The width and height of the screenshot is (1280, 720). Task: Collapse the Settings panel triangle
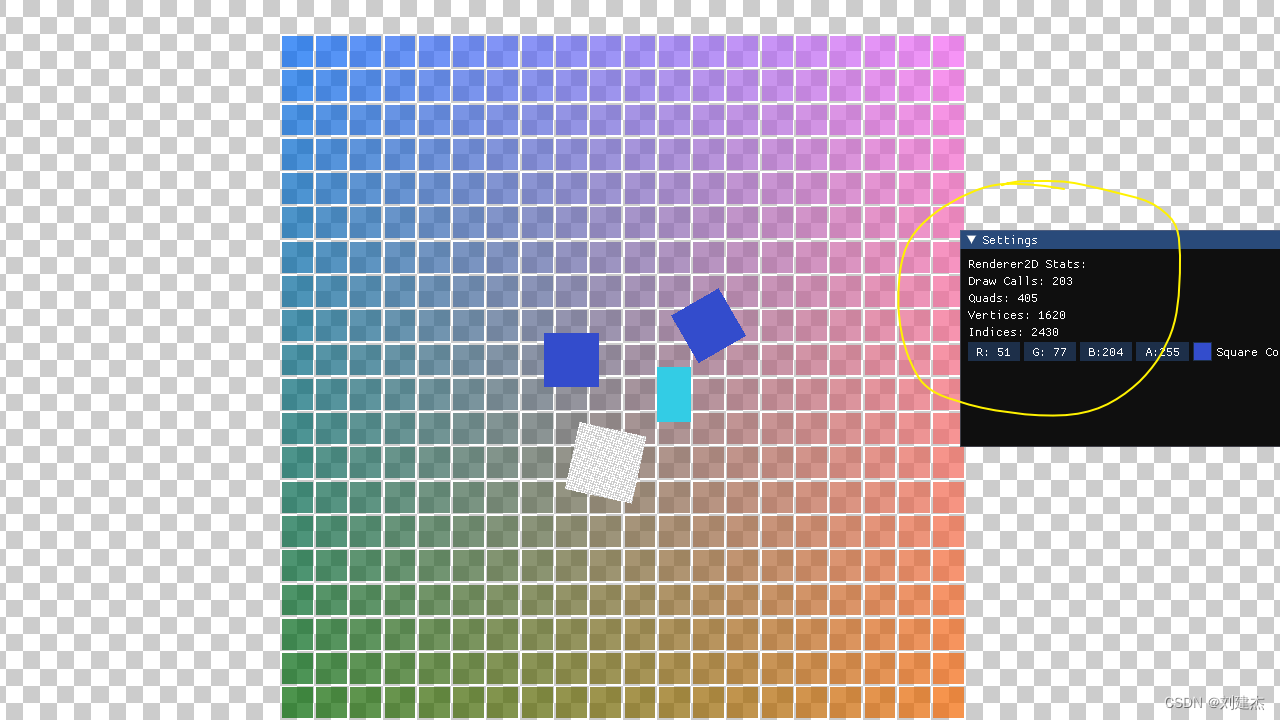click(x=971, y=240)
